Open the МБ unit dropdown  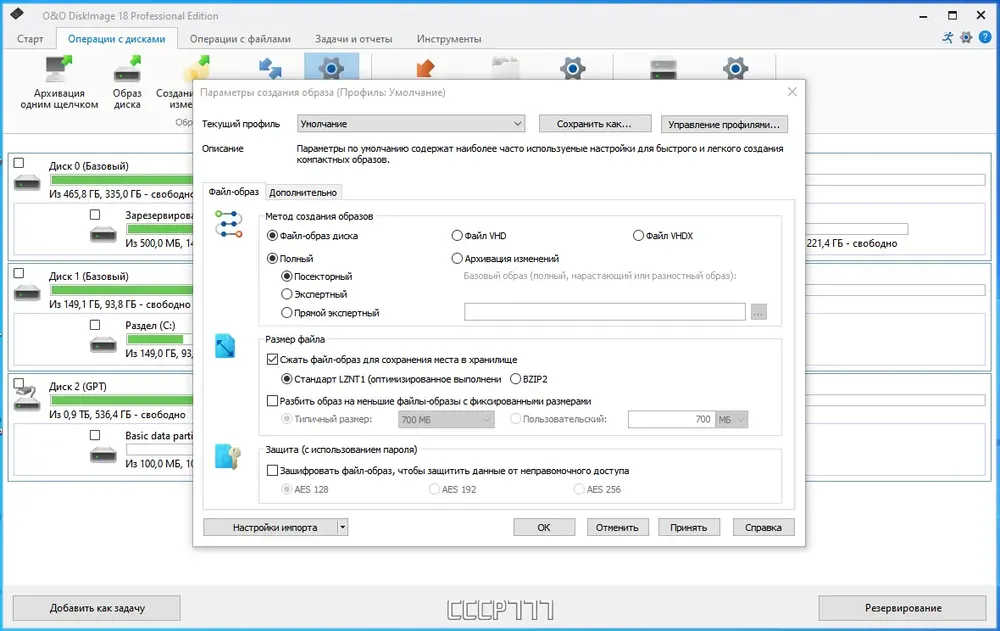pyautogui.click(x=732, y=419)
